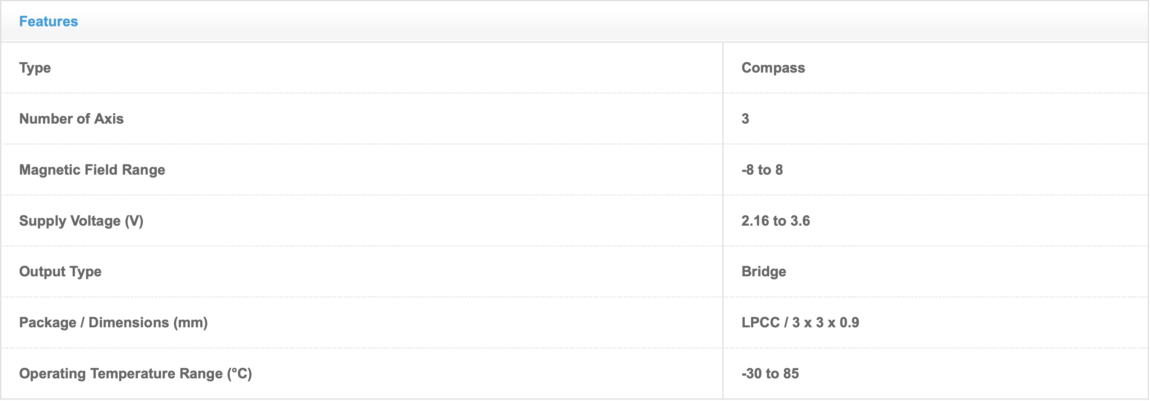
Task: Select the Supply Voltage (V) label
Action: pyautogui.click(x=81, y=221)
